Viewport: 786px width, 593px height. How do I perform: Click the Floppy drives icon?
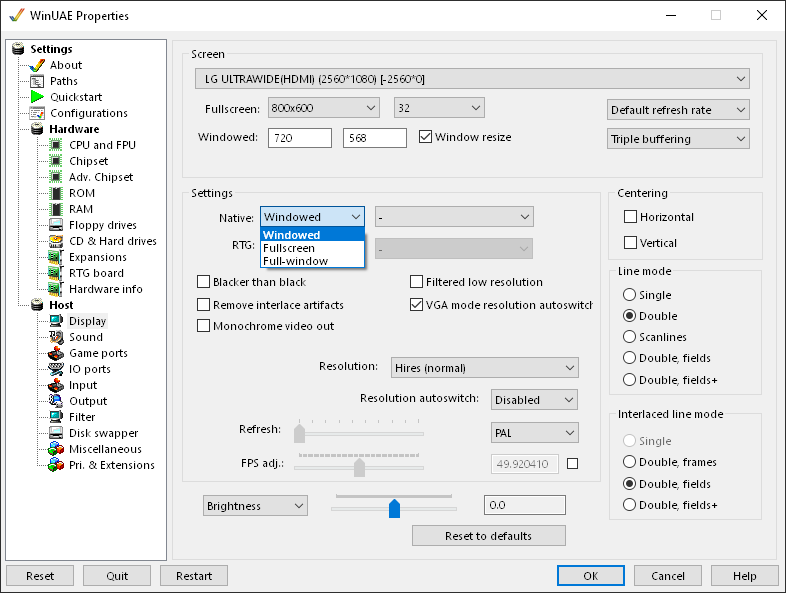click(x=56, y=225)
